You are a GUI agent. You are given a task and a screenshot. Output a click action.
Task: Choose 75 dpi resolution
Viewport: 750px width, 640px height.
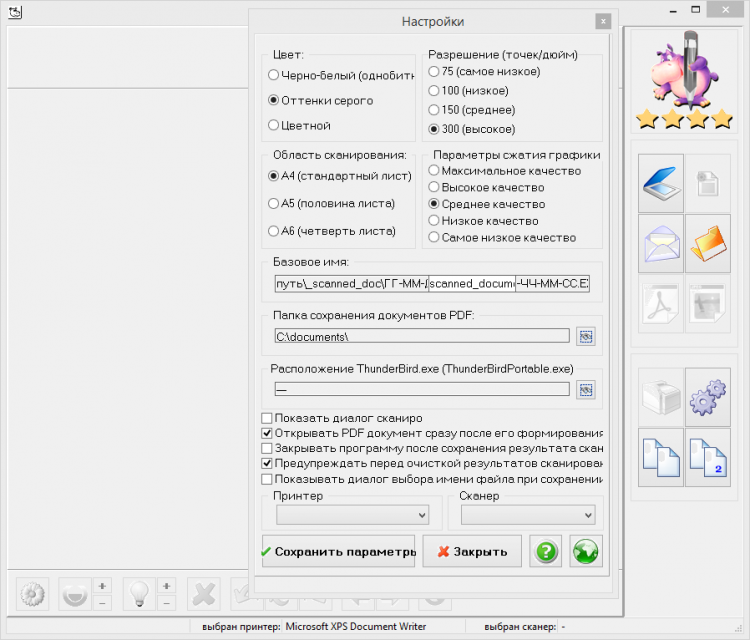tap(484, 71)
